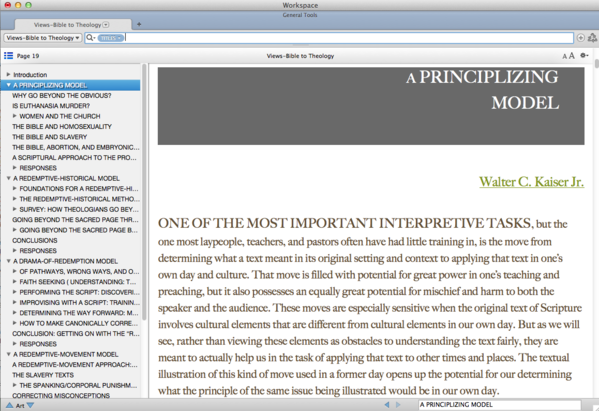This screenshot has width=599, height=411.
Task: Open the TITLES search field selector
Action: coord(111,38)
